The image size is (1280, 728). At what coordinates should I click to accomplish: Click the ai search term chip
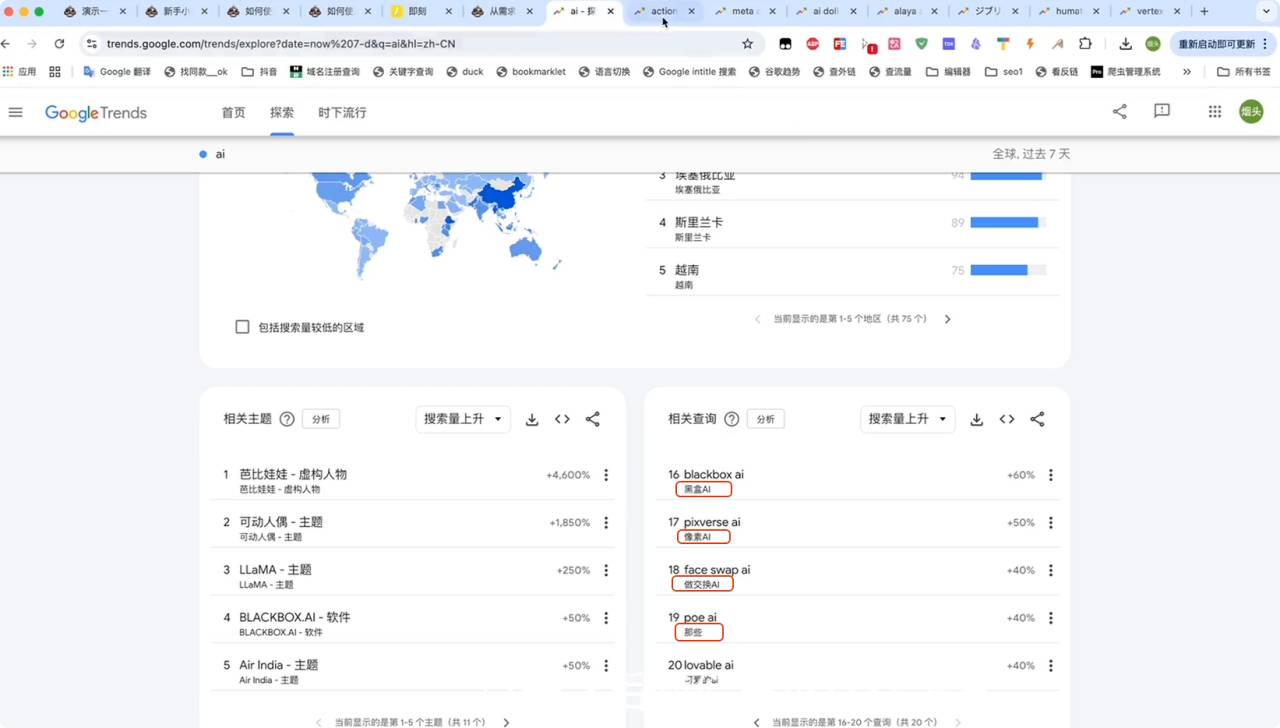point(213,154)
